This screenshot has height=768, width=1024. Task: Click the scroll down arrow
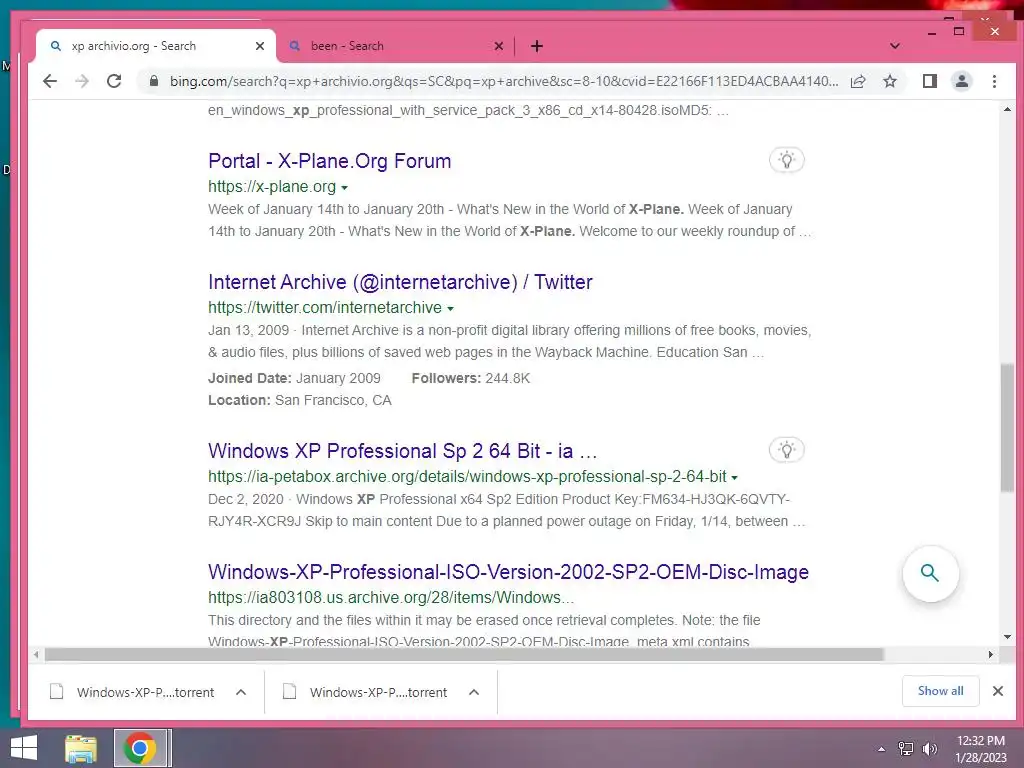click(x=1007, y=637)
